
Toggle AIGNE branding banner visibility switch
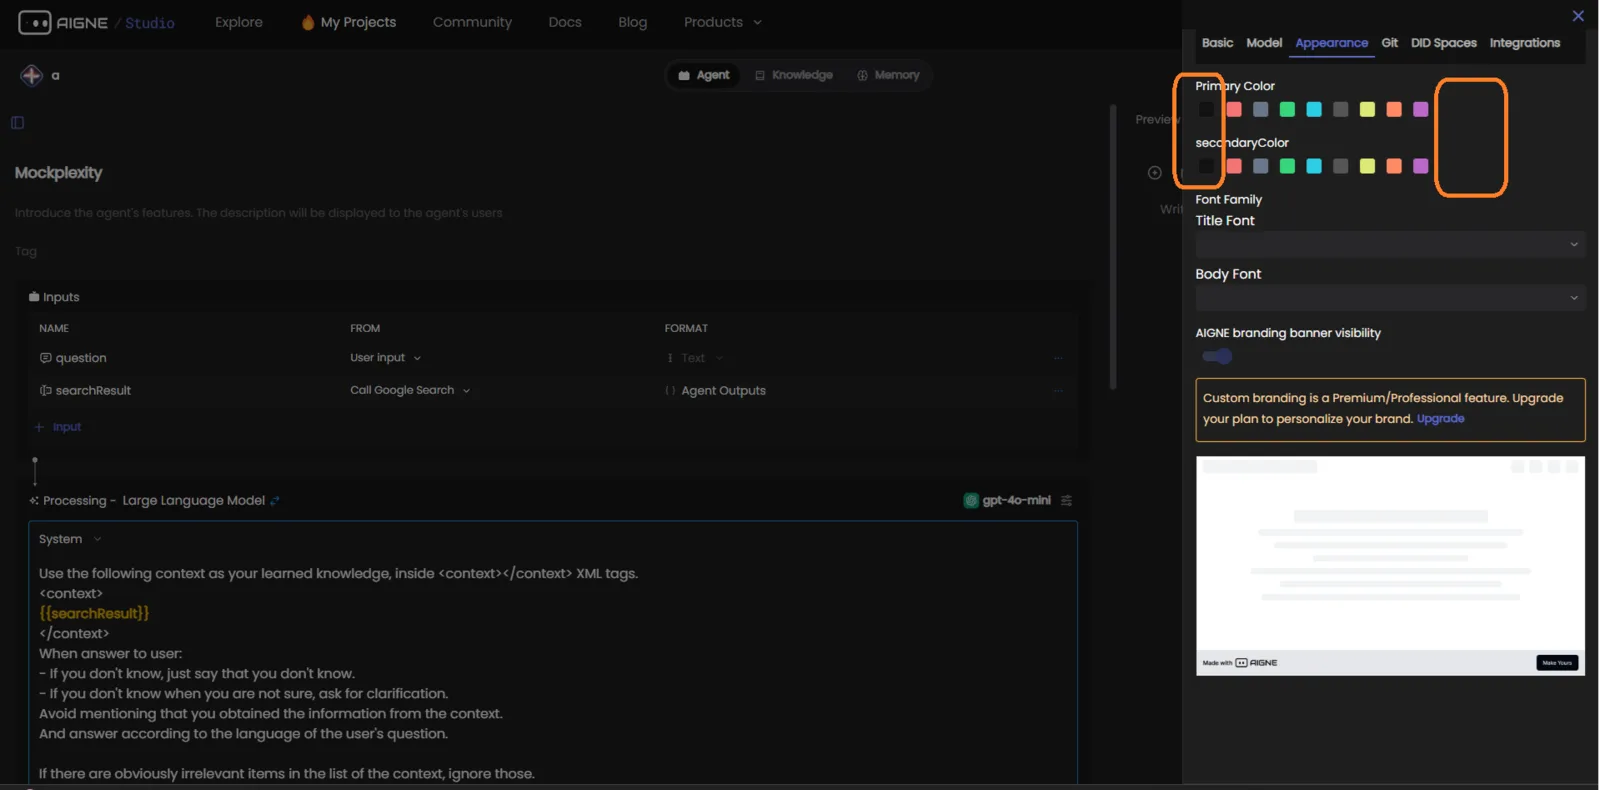(1217, 356)
